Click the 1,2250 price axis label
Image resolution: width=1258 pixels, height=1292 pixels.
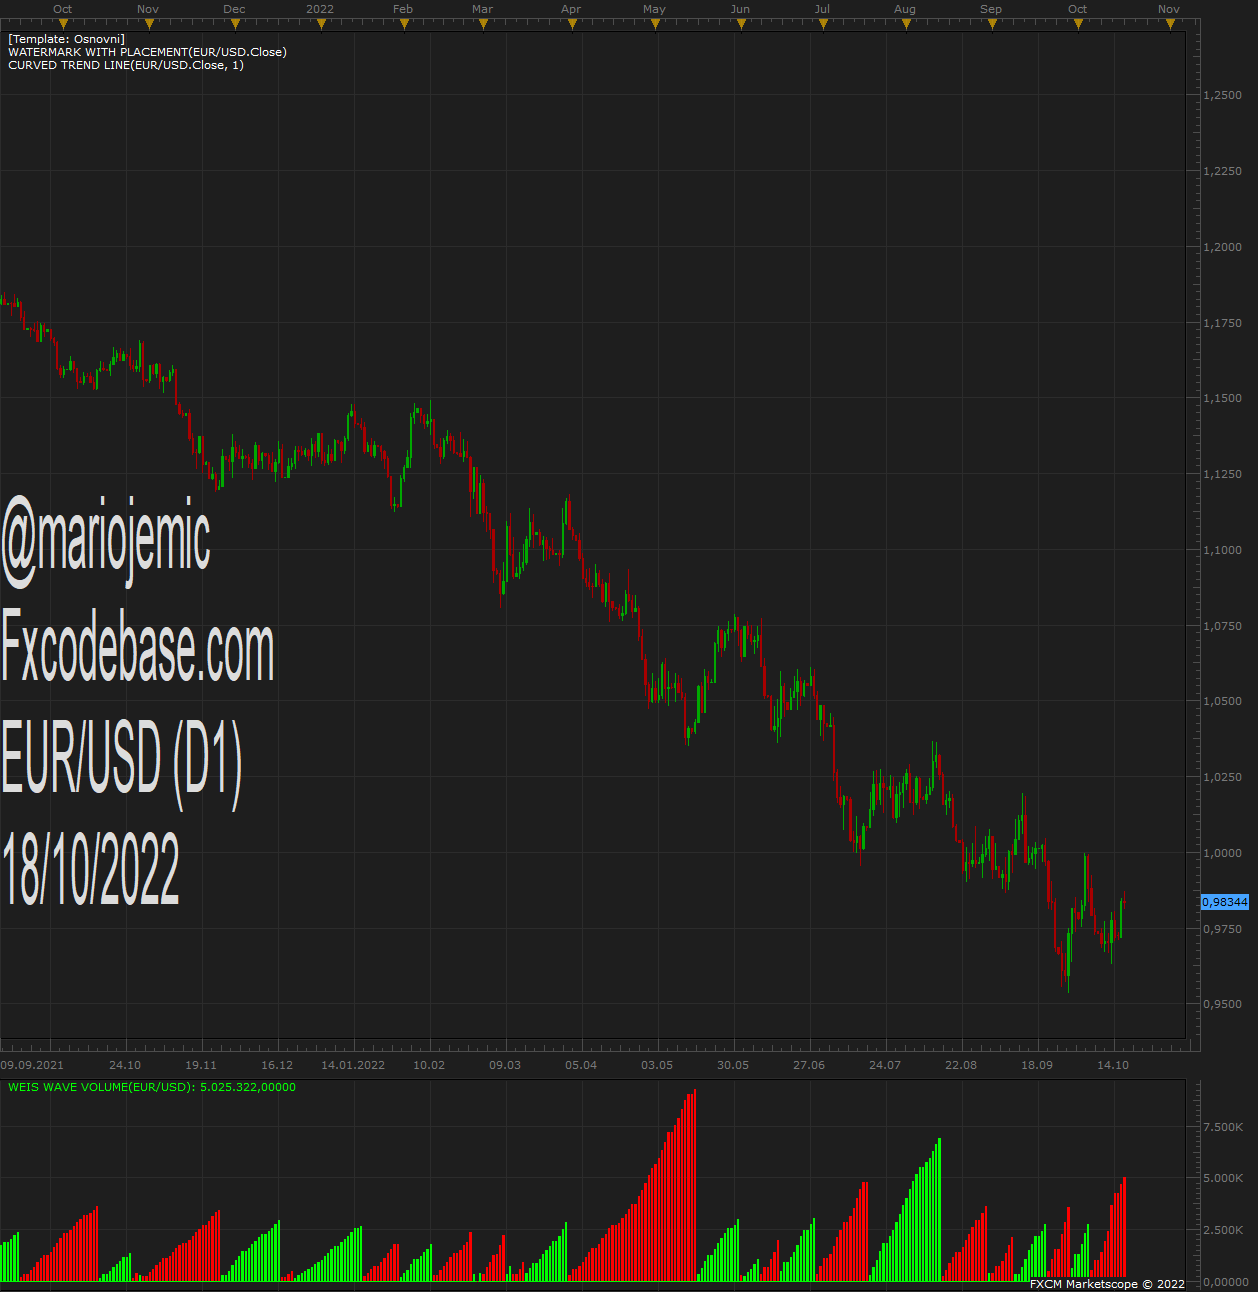coord(1222,172)
